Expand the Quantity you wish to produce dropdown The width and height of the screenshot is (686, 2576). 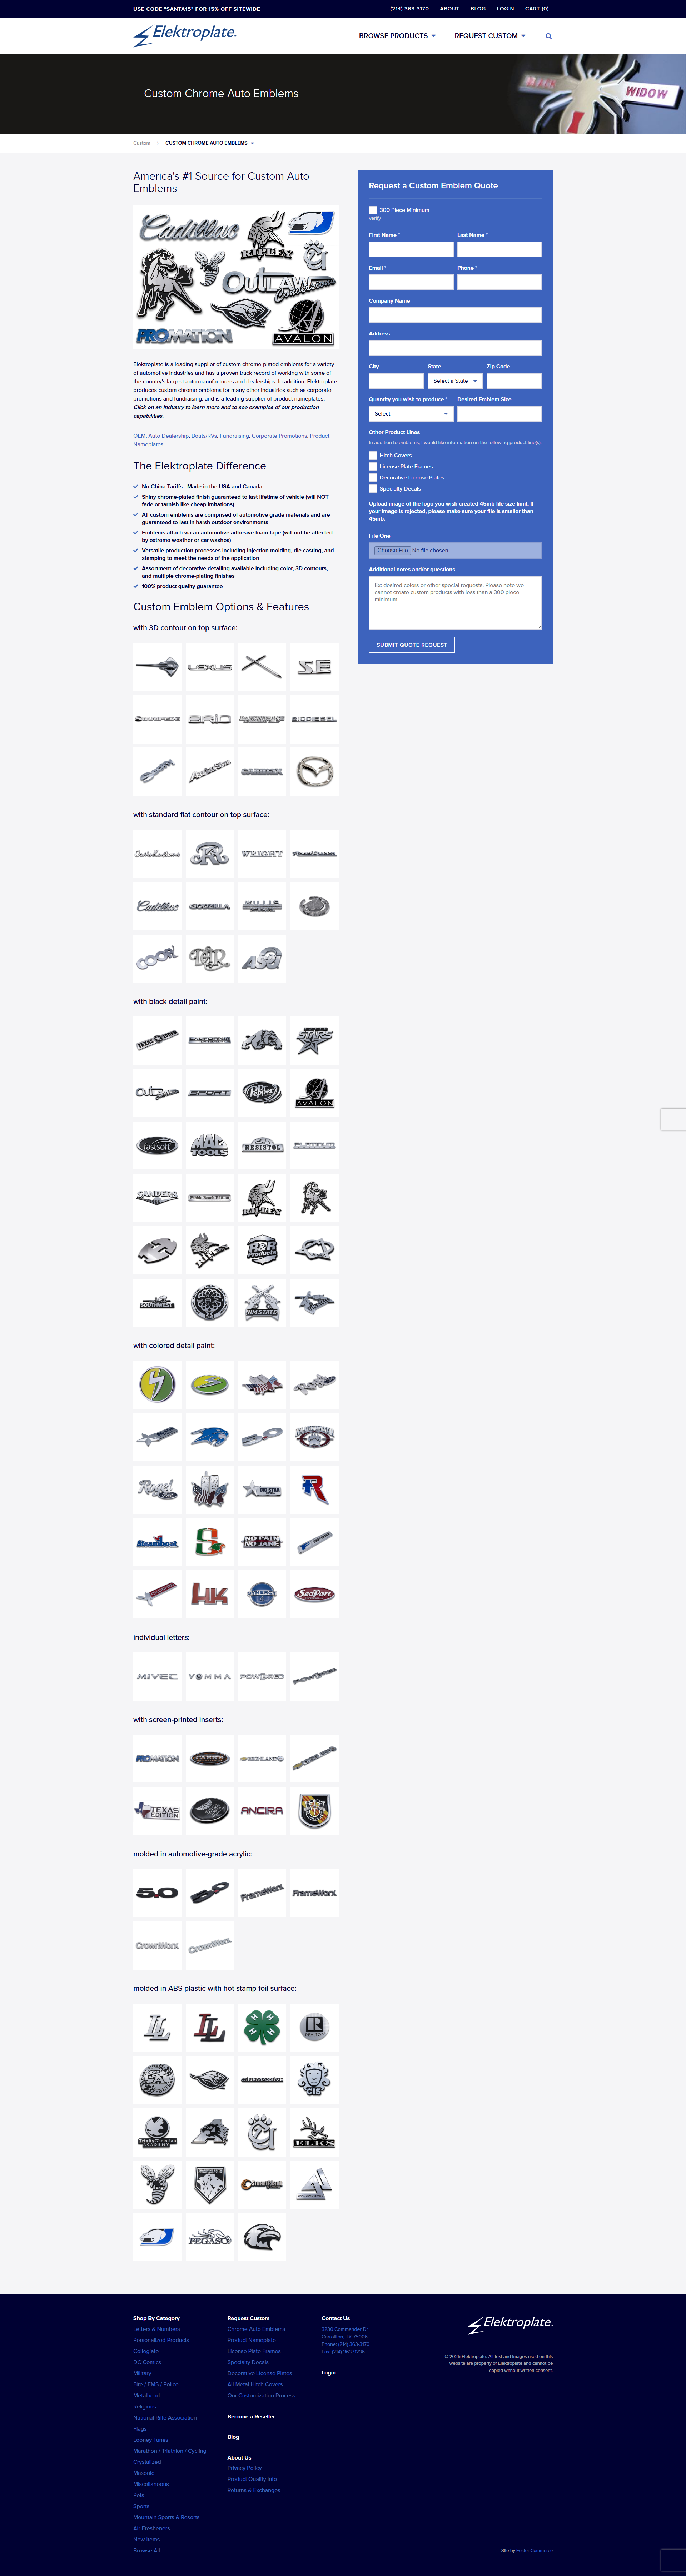[x=411, y=413]
